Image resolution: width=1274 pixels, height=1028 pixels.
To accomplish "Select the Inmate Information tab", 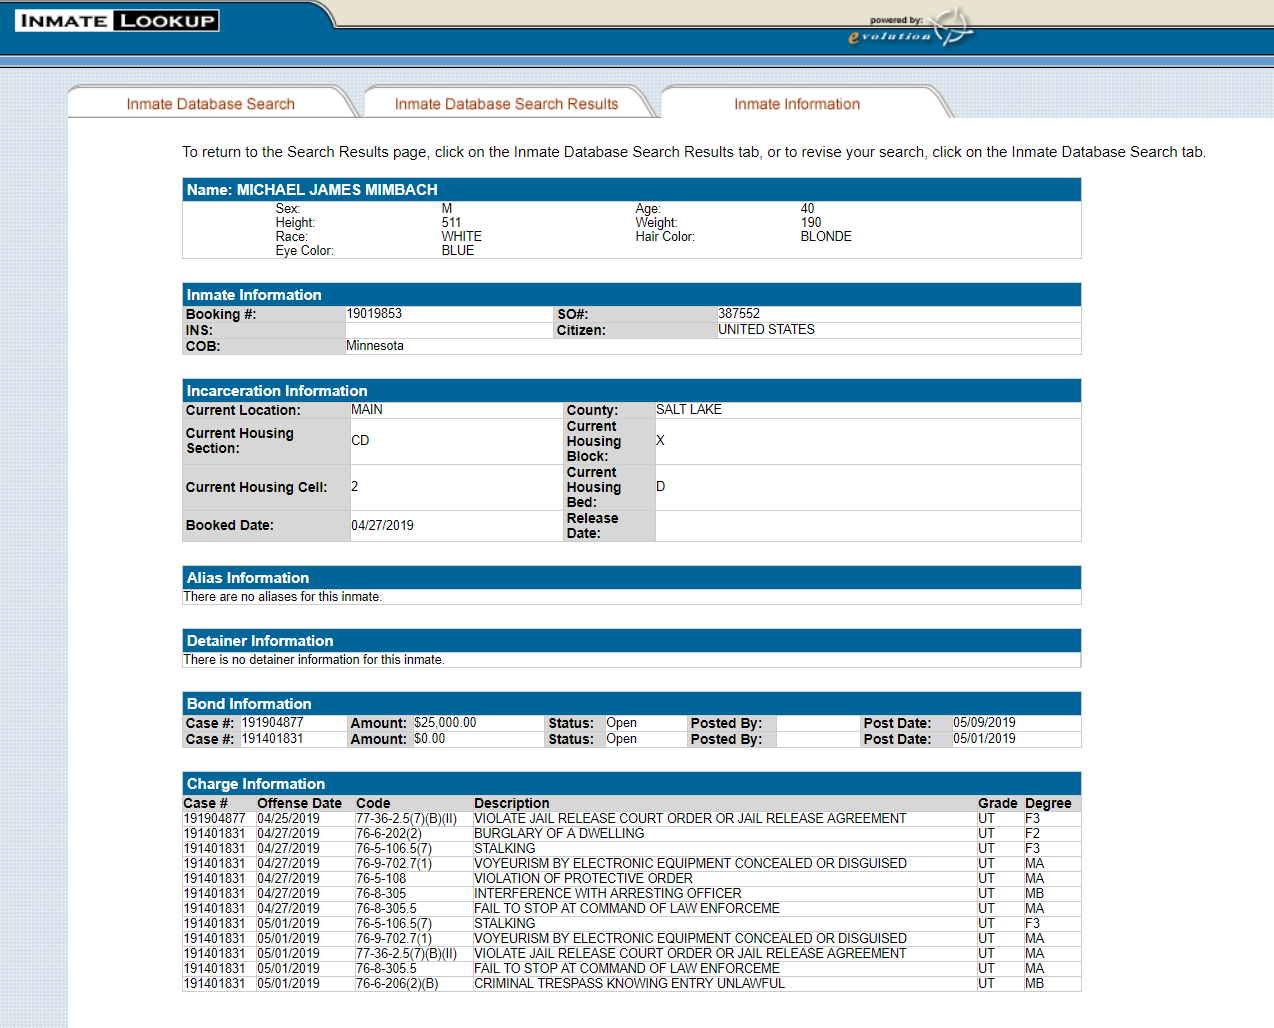I will (796, 104).
